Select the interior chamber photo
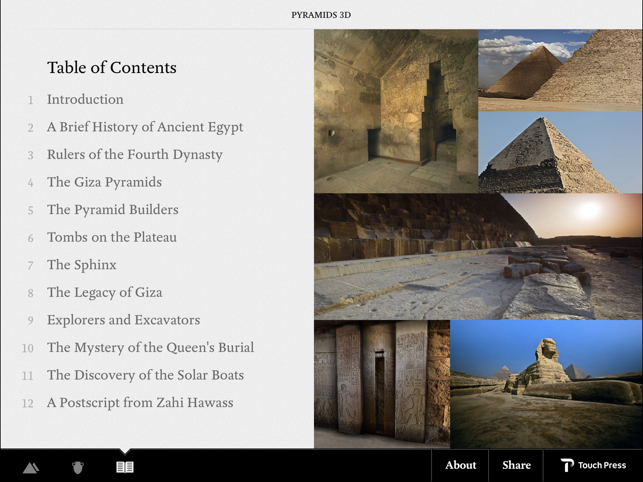 click(x=395, y=110)
